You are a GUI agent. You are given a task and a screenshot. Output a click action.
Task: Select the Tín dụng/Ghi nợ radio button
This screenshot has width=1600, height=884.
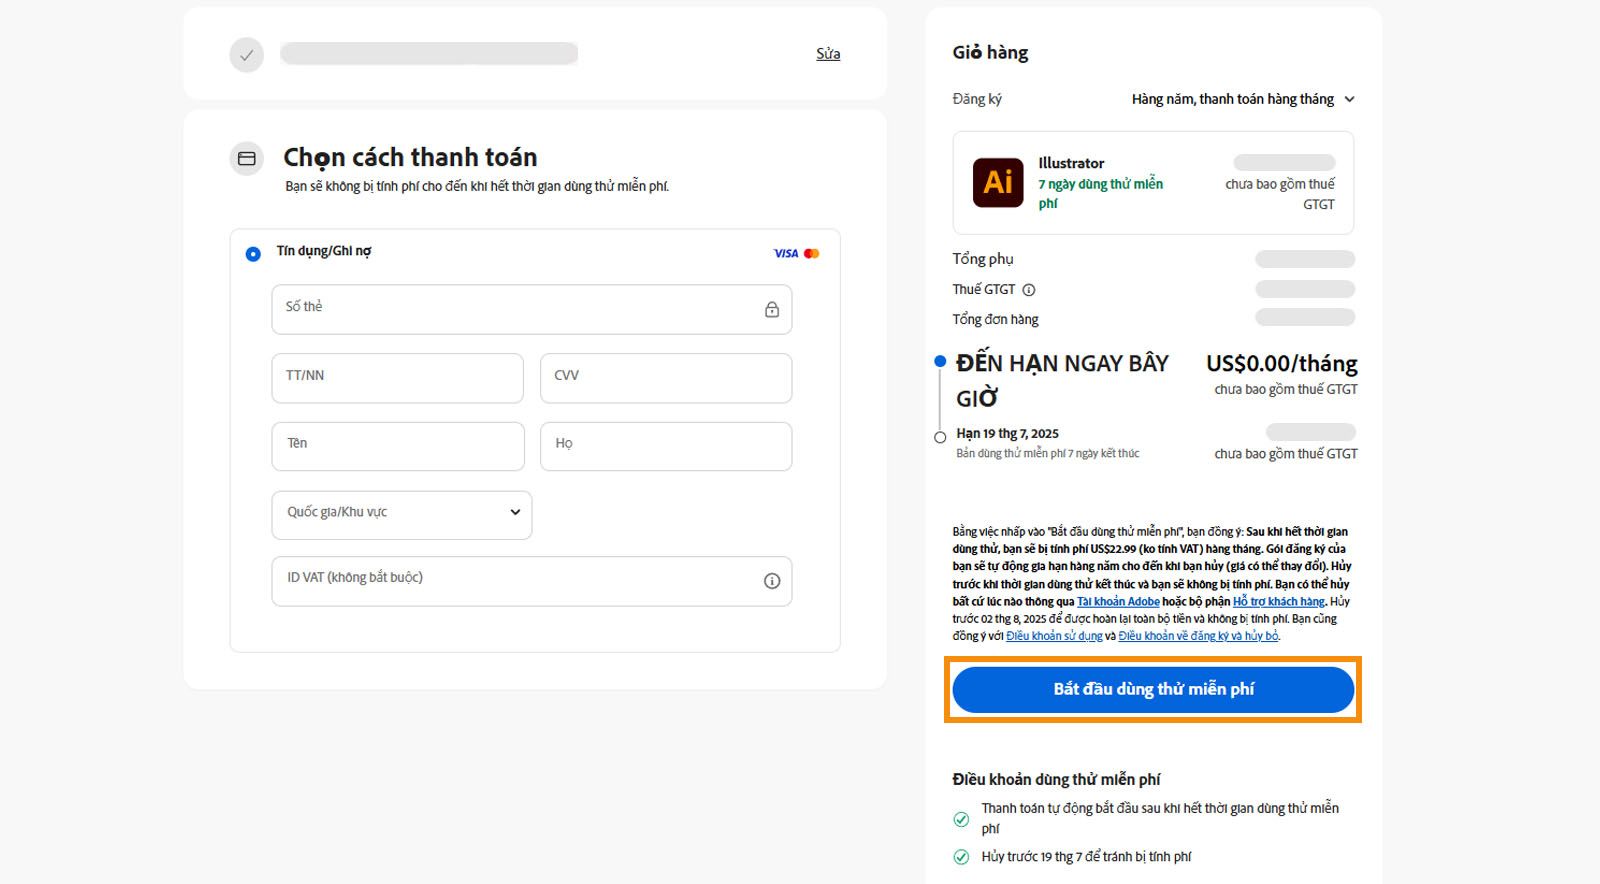tap(253, 254)
